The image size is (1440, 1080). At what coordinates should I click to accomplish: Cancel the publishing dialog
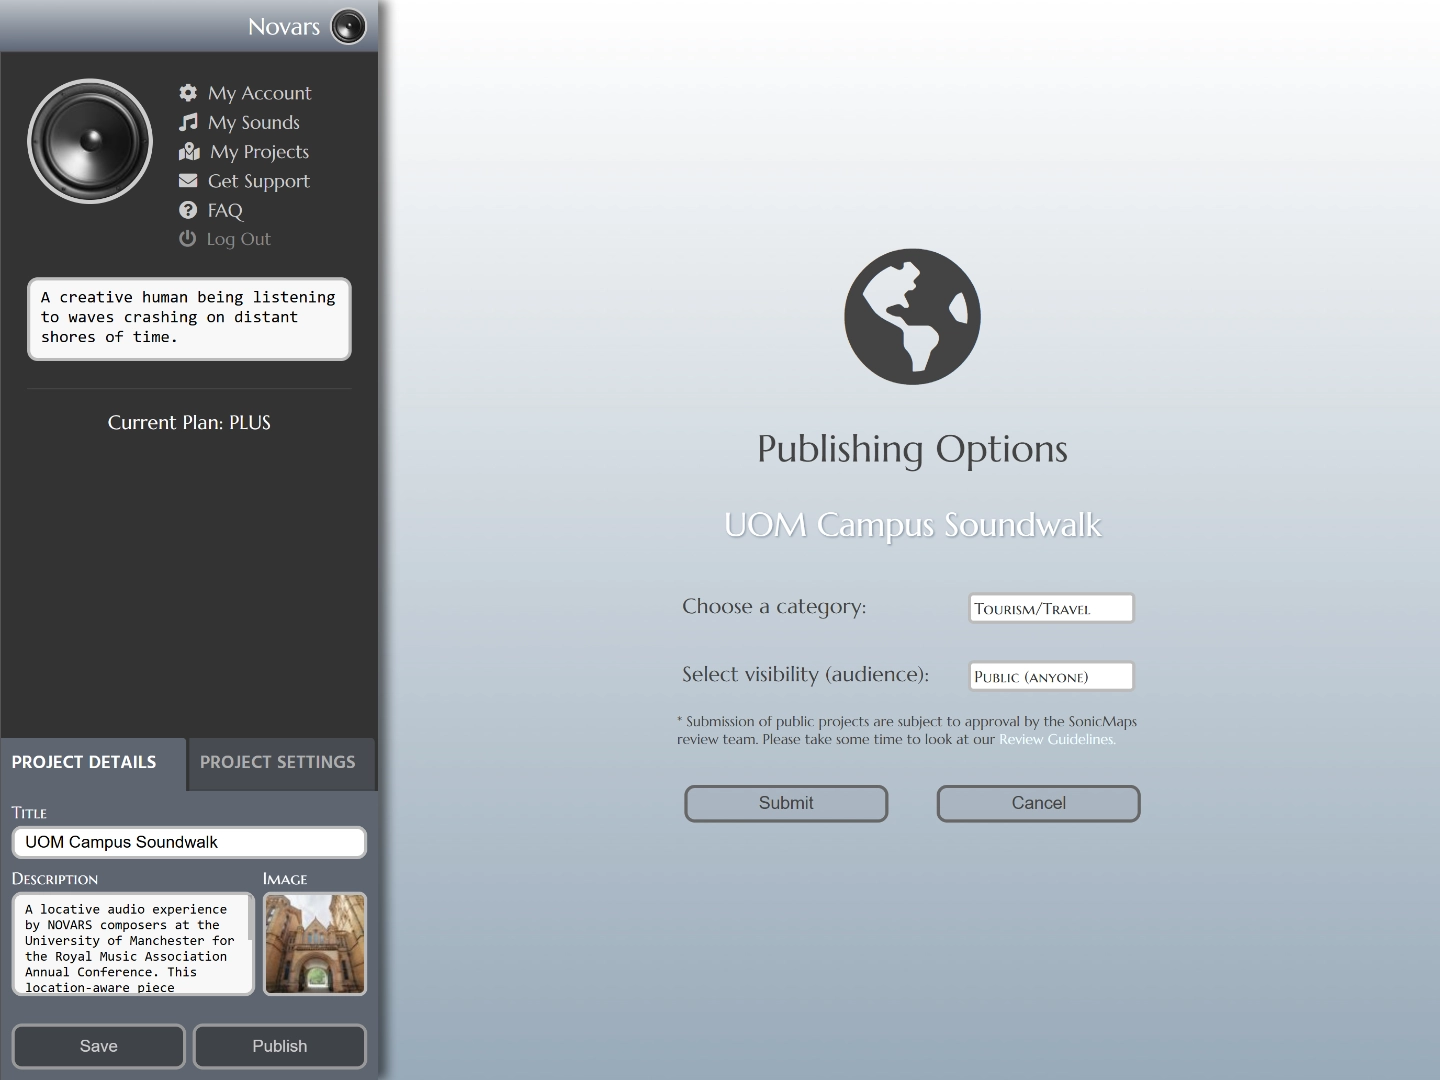[1038, 803]
